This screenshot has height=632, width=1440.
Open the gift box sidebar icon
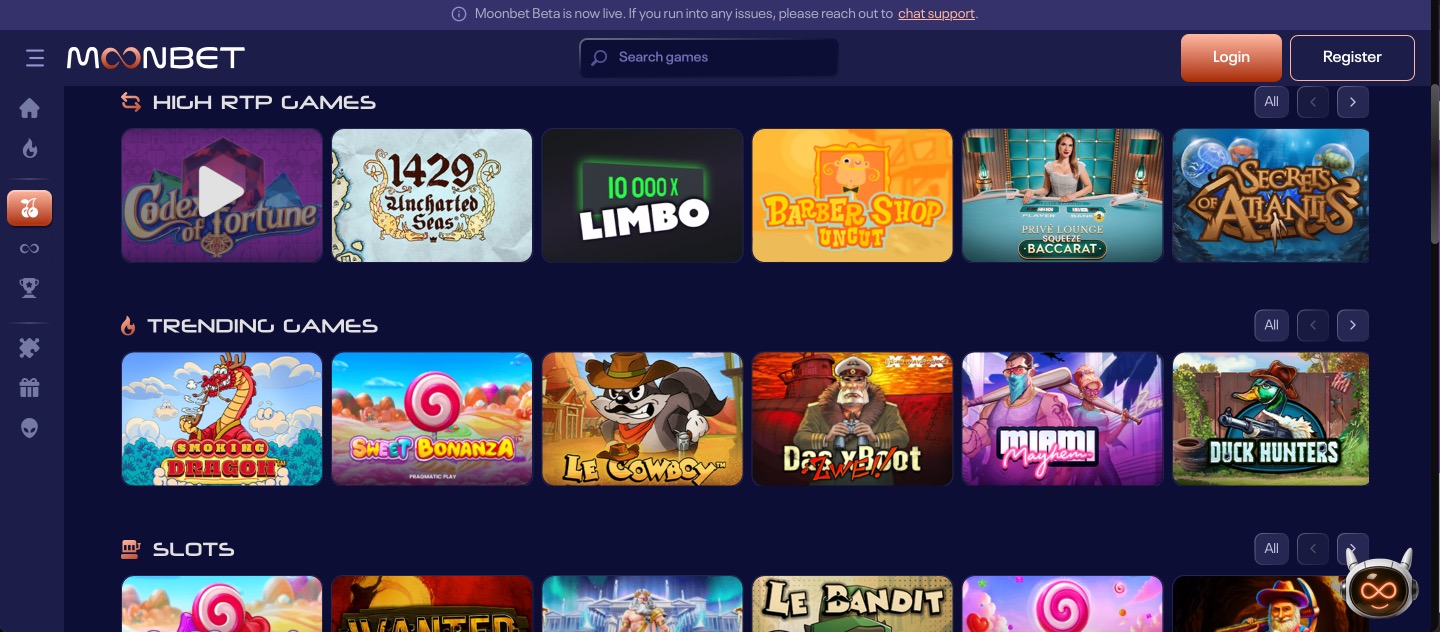(30, 388)
